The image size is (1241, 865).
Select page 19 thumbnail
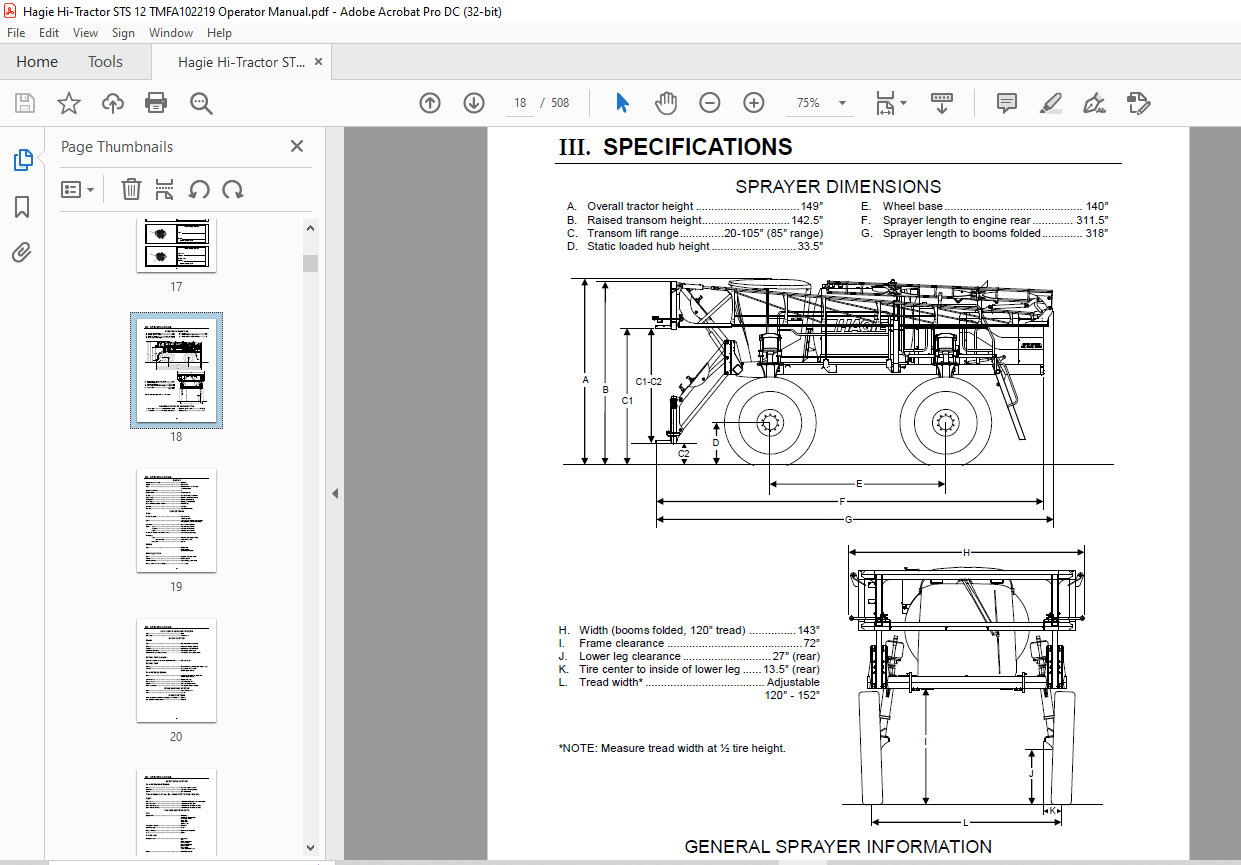[x=176, y=521]
